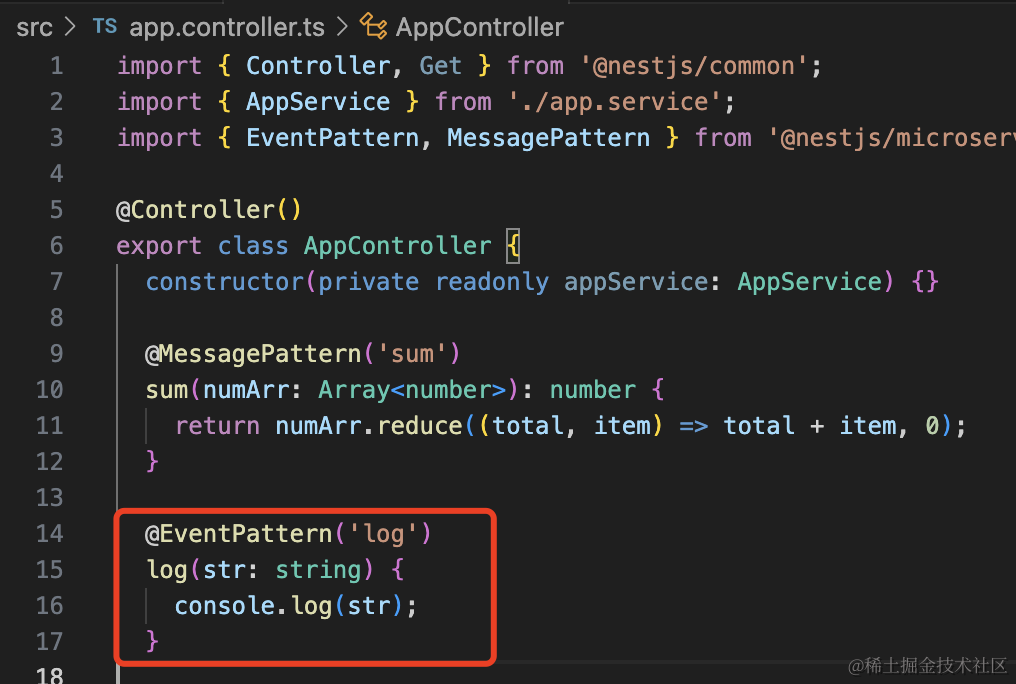Click the AppController class symbol icon
This screenshot has width=1016, height=684.
[373, 27]
